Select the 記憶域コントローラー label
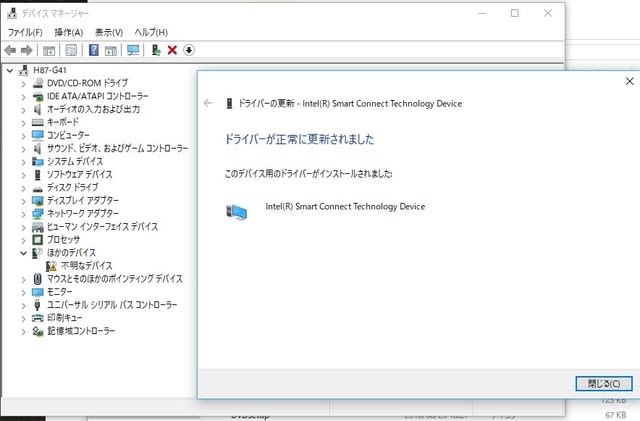Image resolution: width=640 pixels, height=421 pixels. [x=81, y=331]
